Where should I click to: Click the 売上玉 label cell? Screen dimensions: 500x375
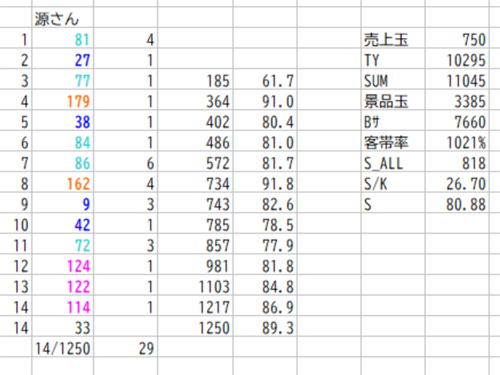[x=393, y=38]
